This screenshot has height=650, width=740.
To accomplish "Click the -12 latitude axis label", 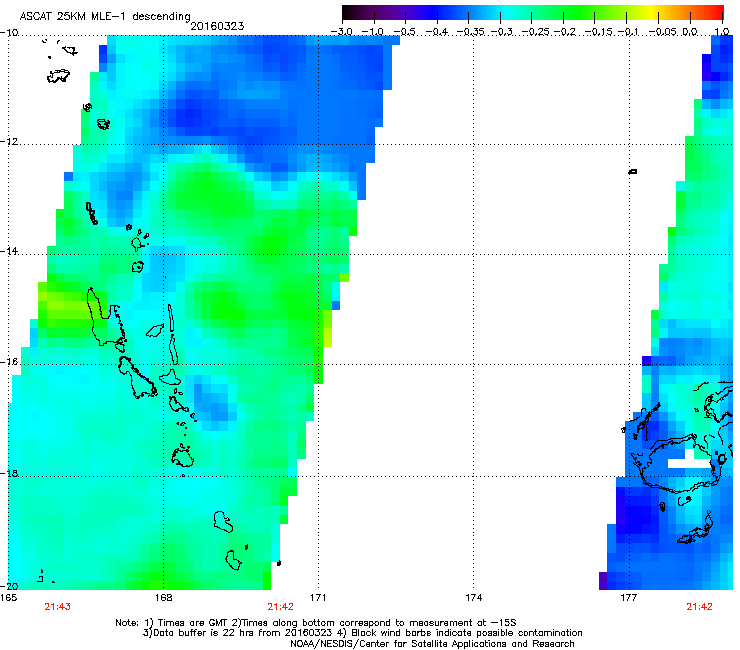I will [9, 142].
